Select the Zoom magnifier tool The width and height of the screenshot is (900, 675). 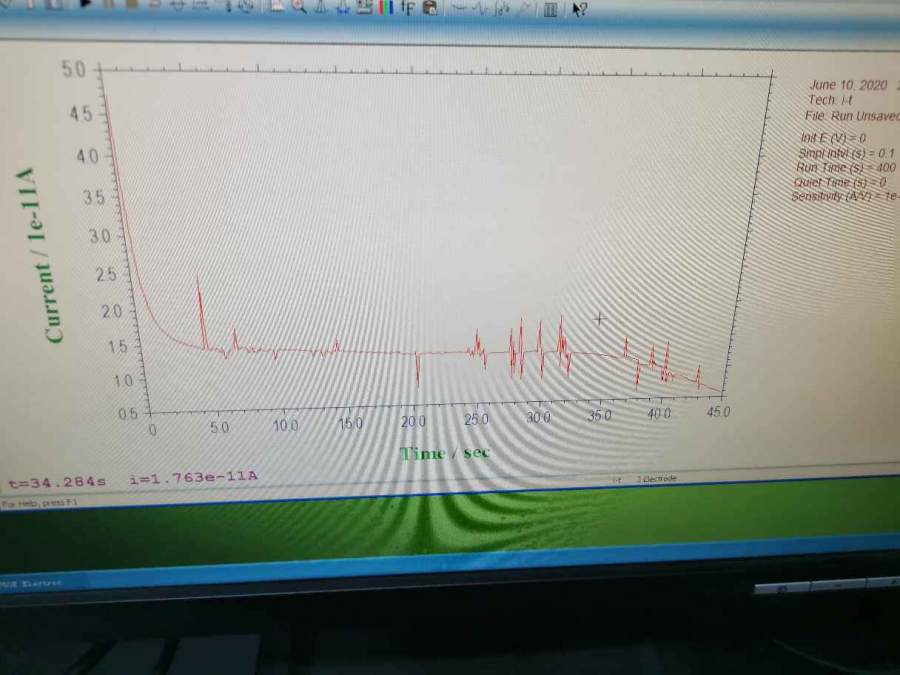298,6
